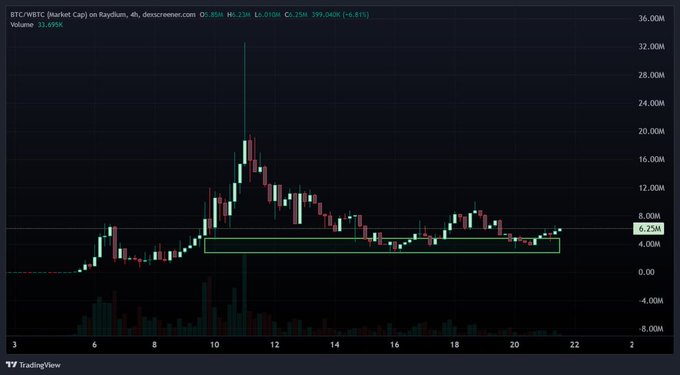This screenshot has width=680, height=375.
Task: Click the -8.00M price axis label
Action: (x=652, y=329)
